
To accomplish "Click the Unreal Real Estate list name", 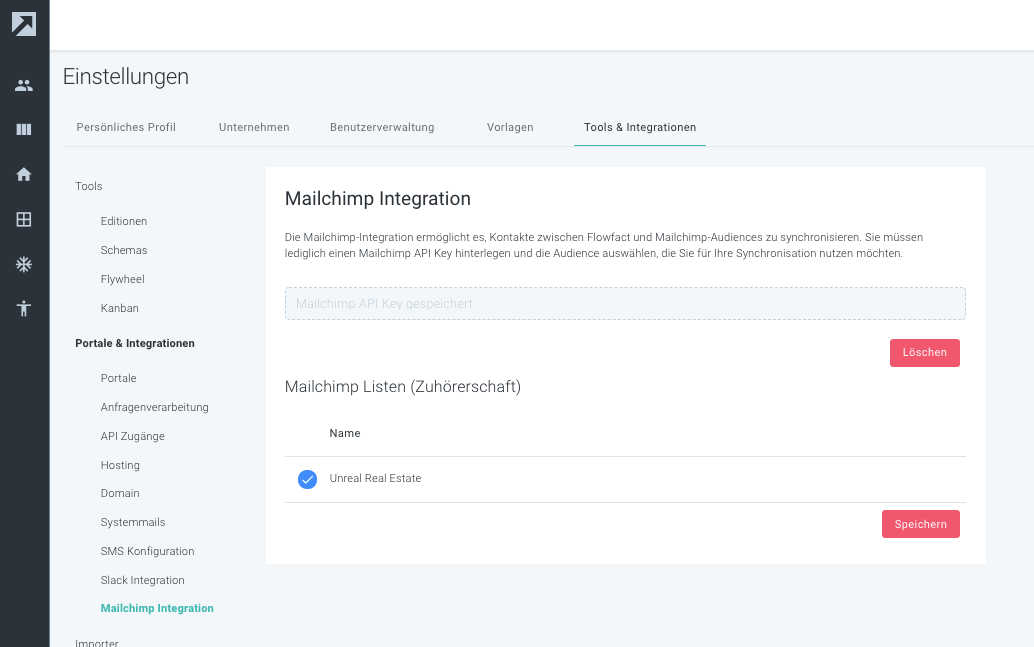I will [x=375, y=478].
